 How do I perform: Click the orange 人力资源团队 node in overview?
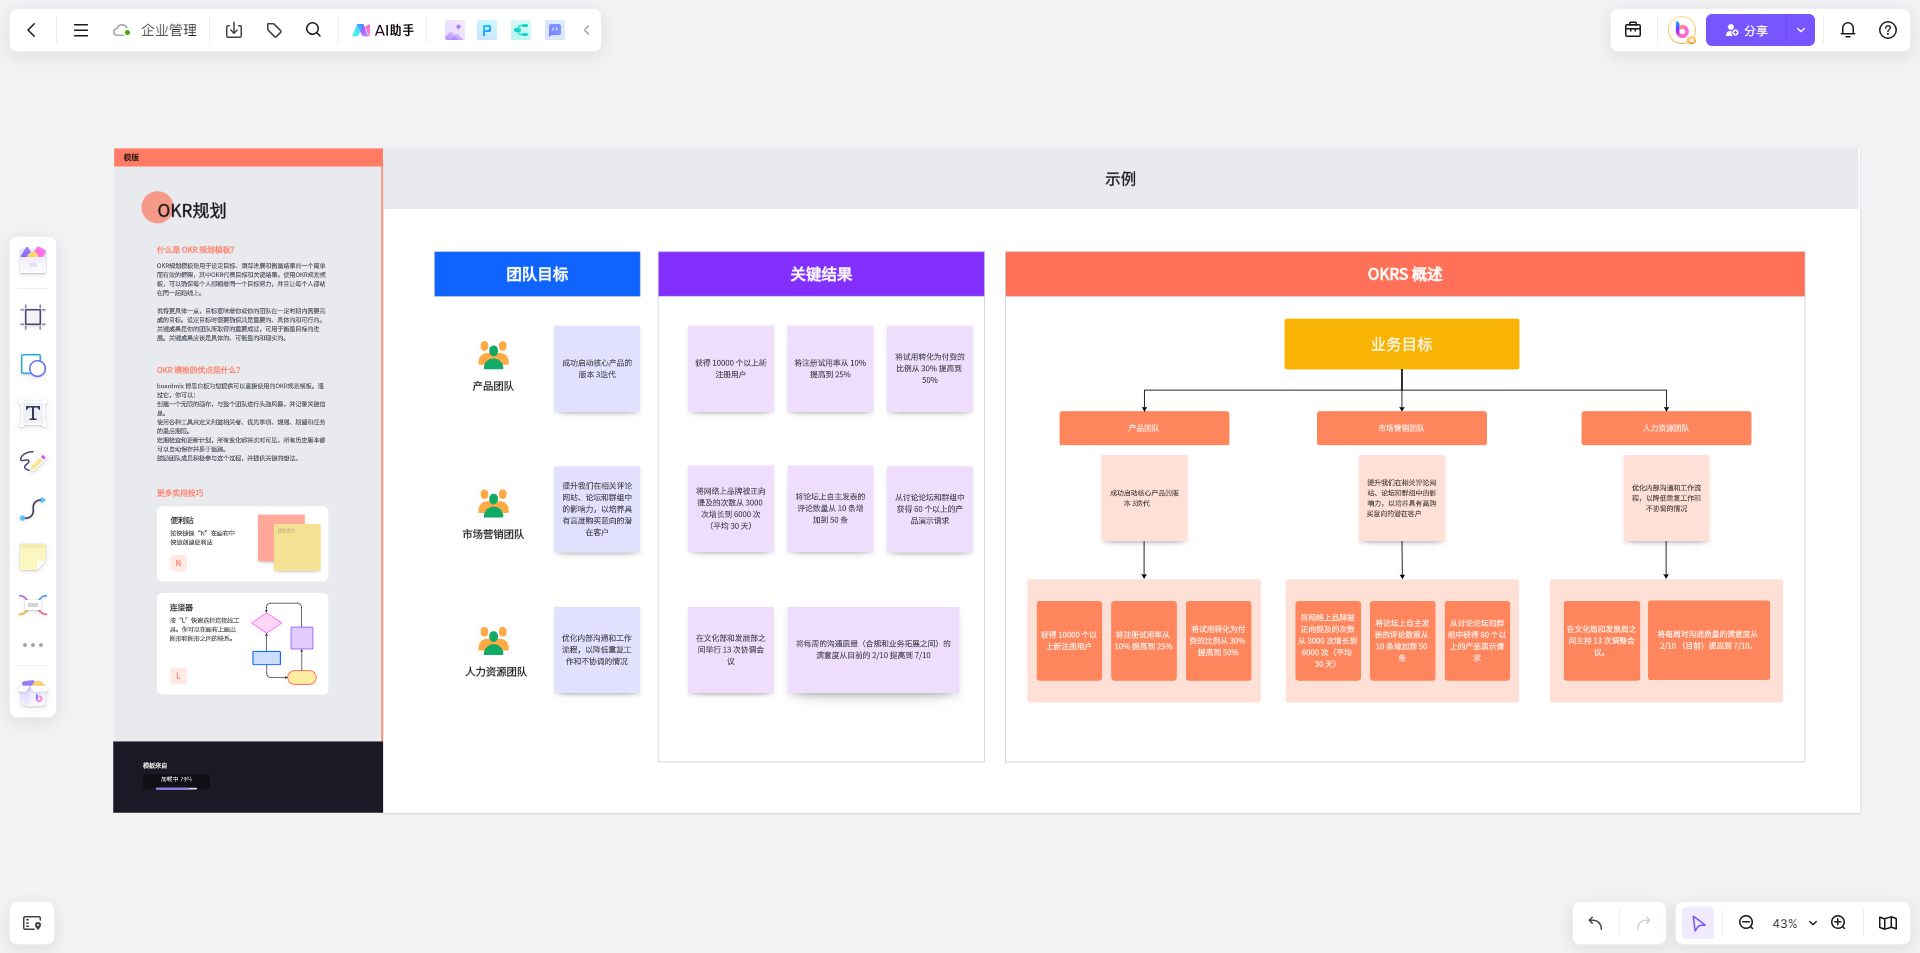click(x=1666, y=428)
